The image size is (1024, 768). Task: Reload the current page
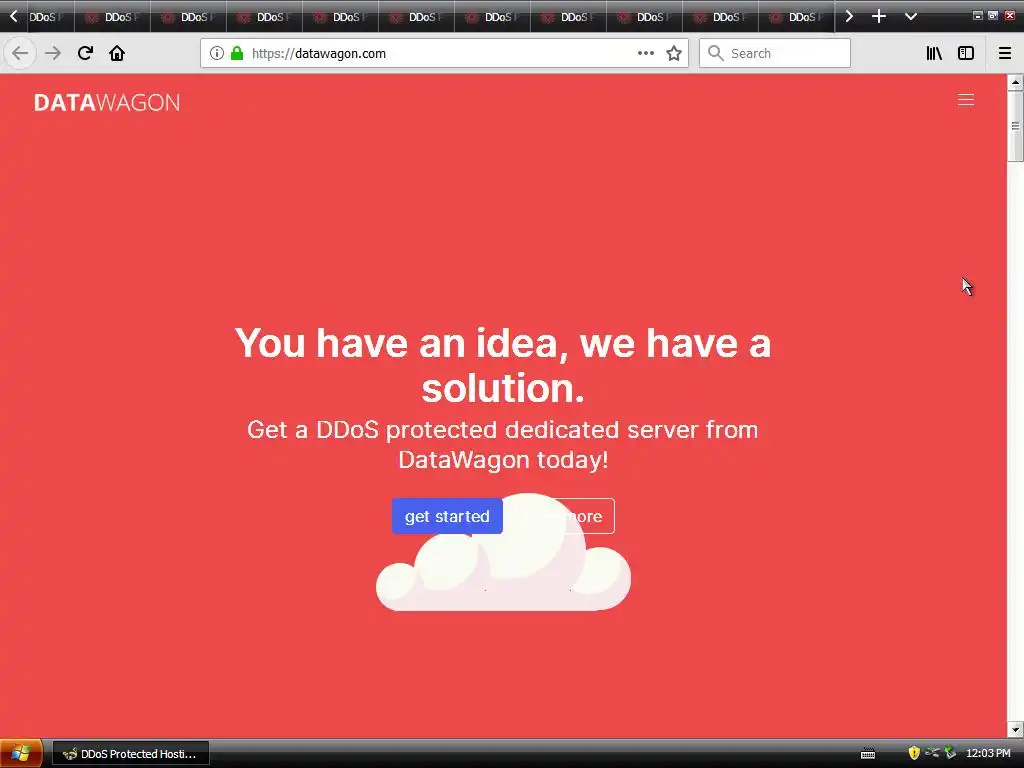point(85,53)
